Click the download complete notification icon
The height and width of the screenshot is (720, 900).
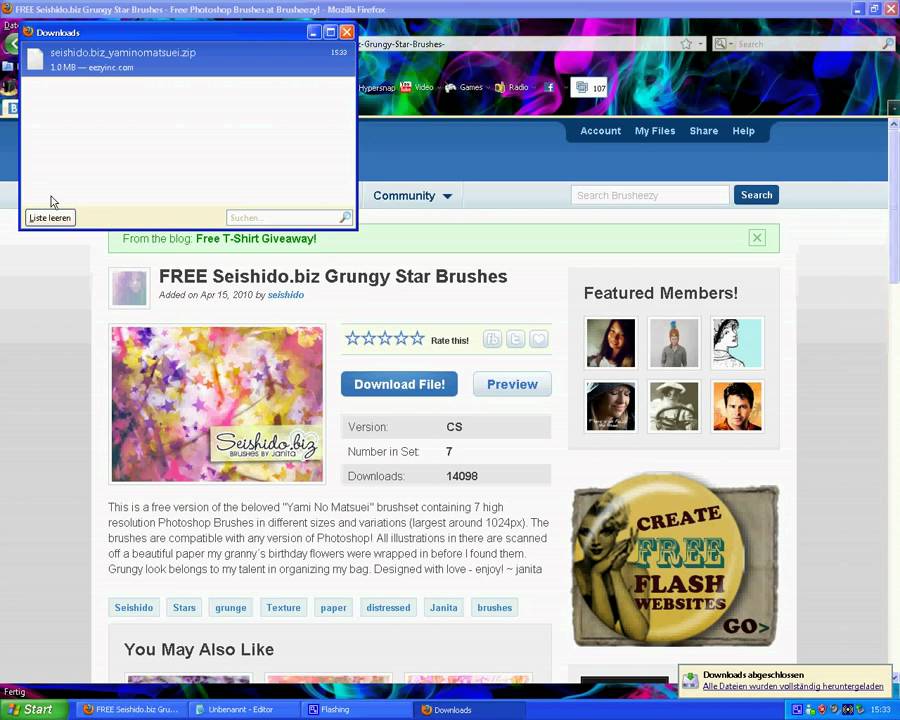[690, 681]
